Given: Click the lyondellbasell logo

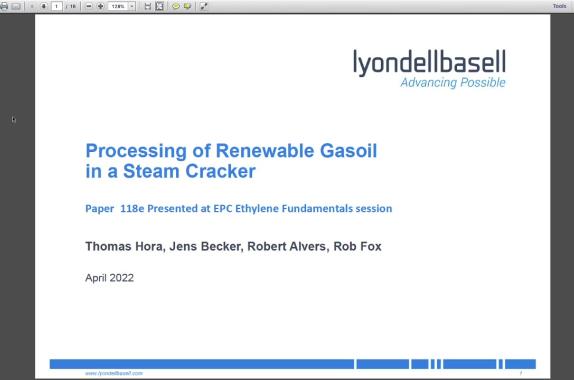Looking at the screenshot, I should click(x=429, y=69).
